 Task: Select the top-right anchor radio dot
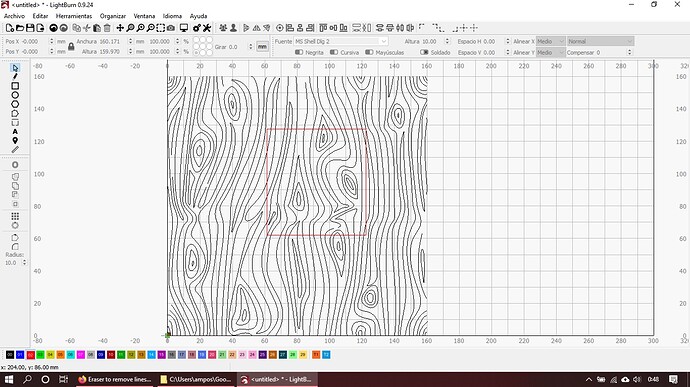pyautogui.click(x=209, y=40)
